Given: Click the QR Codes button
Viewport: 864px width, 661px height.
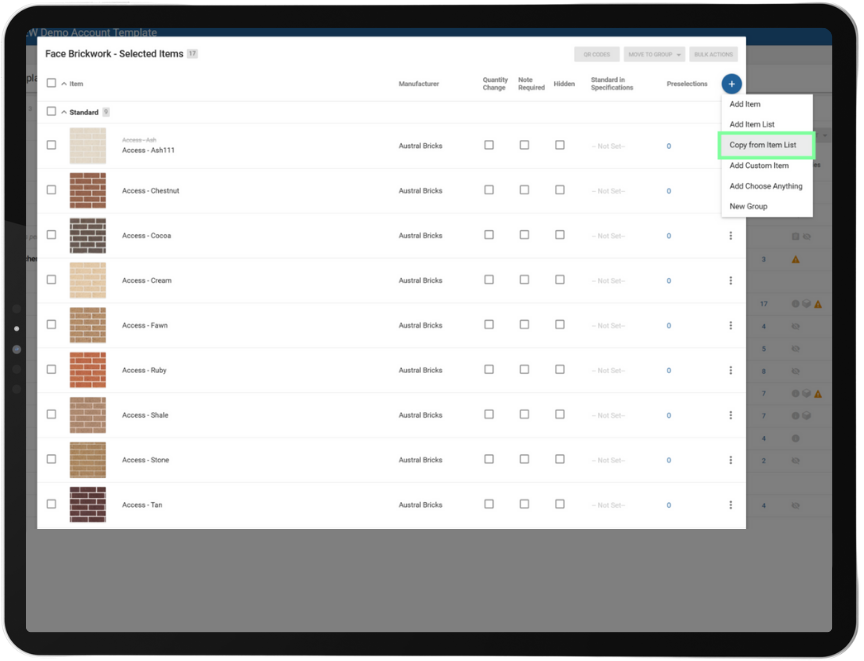Looking at the screenshot, I should [x=596, y=54].
